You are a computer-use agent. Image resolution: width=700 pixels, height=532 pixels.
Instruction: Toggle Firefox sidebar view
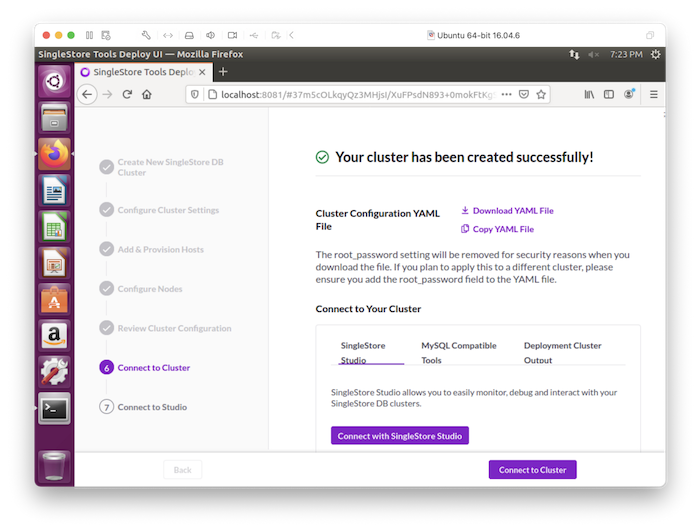click(x=609, y=95)
